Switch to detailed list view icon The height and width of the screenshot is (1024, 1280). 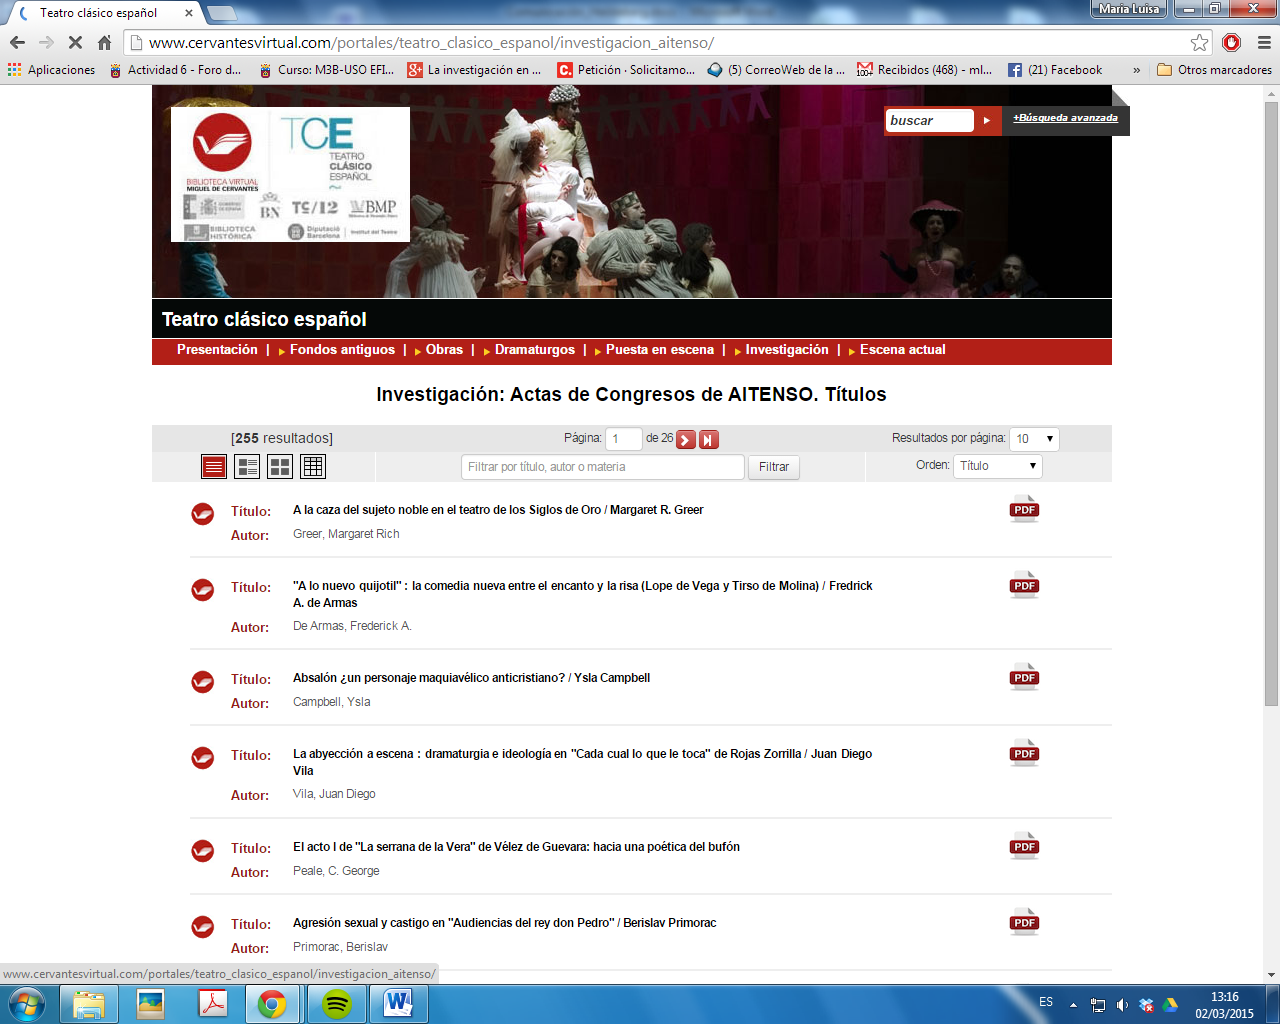247,466
